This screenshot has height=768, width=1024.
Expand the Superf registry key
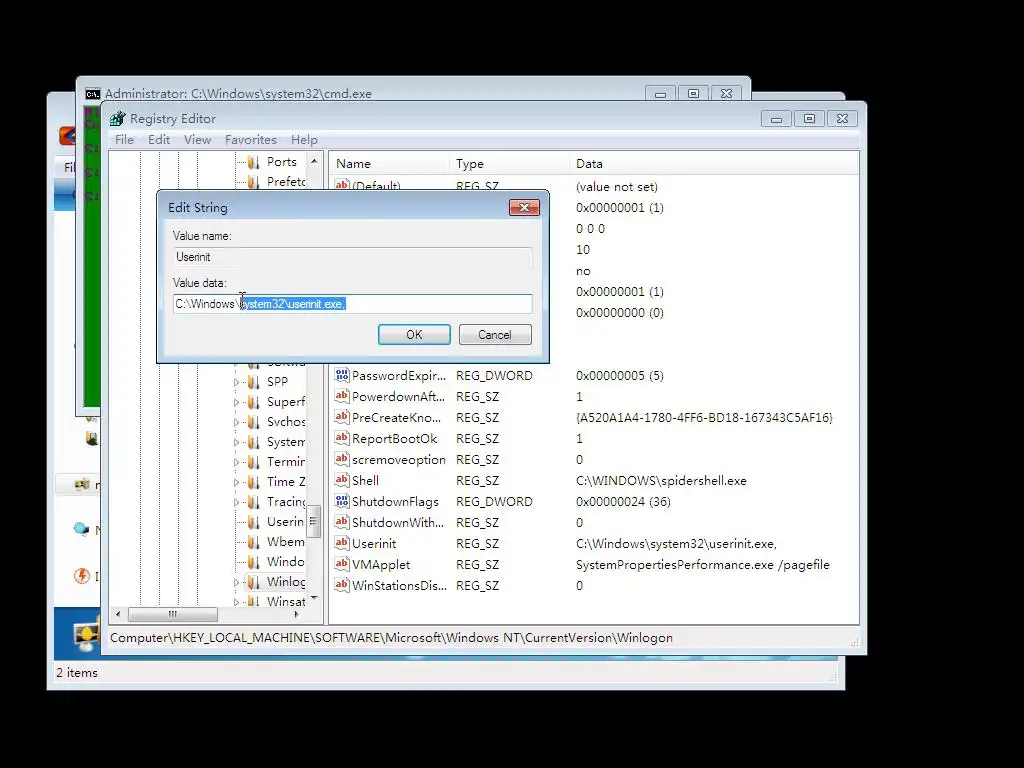click(x=236, y=402)
